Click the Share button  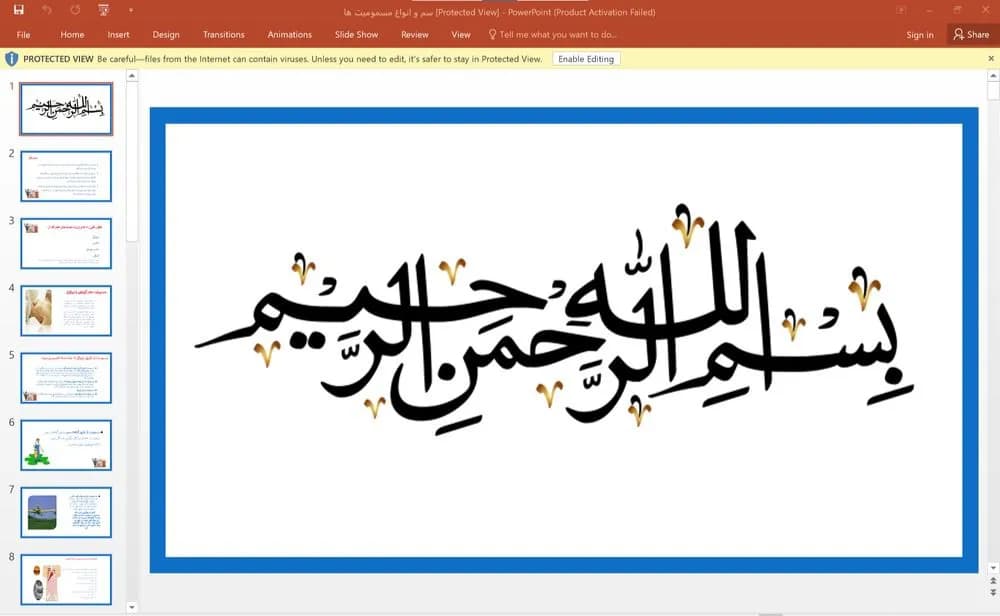[971, 34]
